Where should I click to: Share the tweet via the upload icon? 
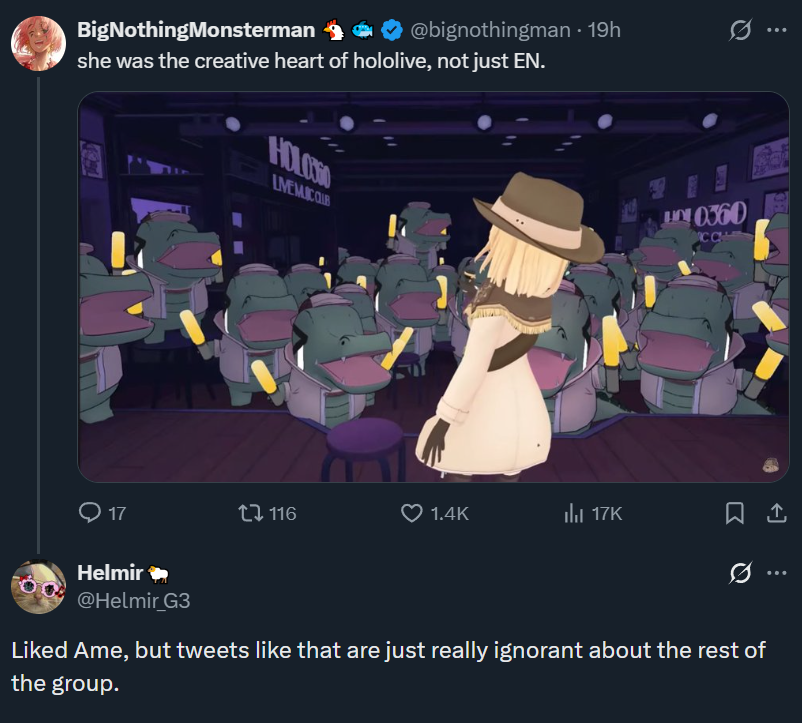tap(776, 513)
